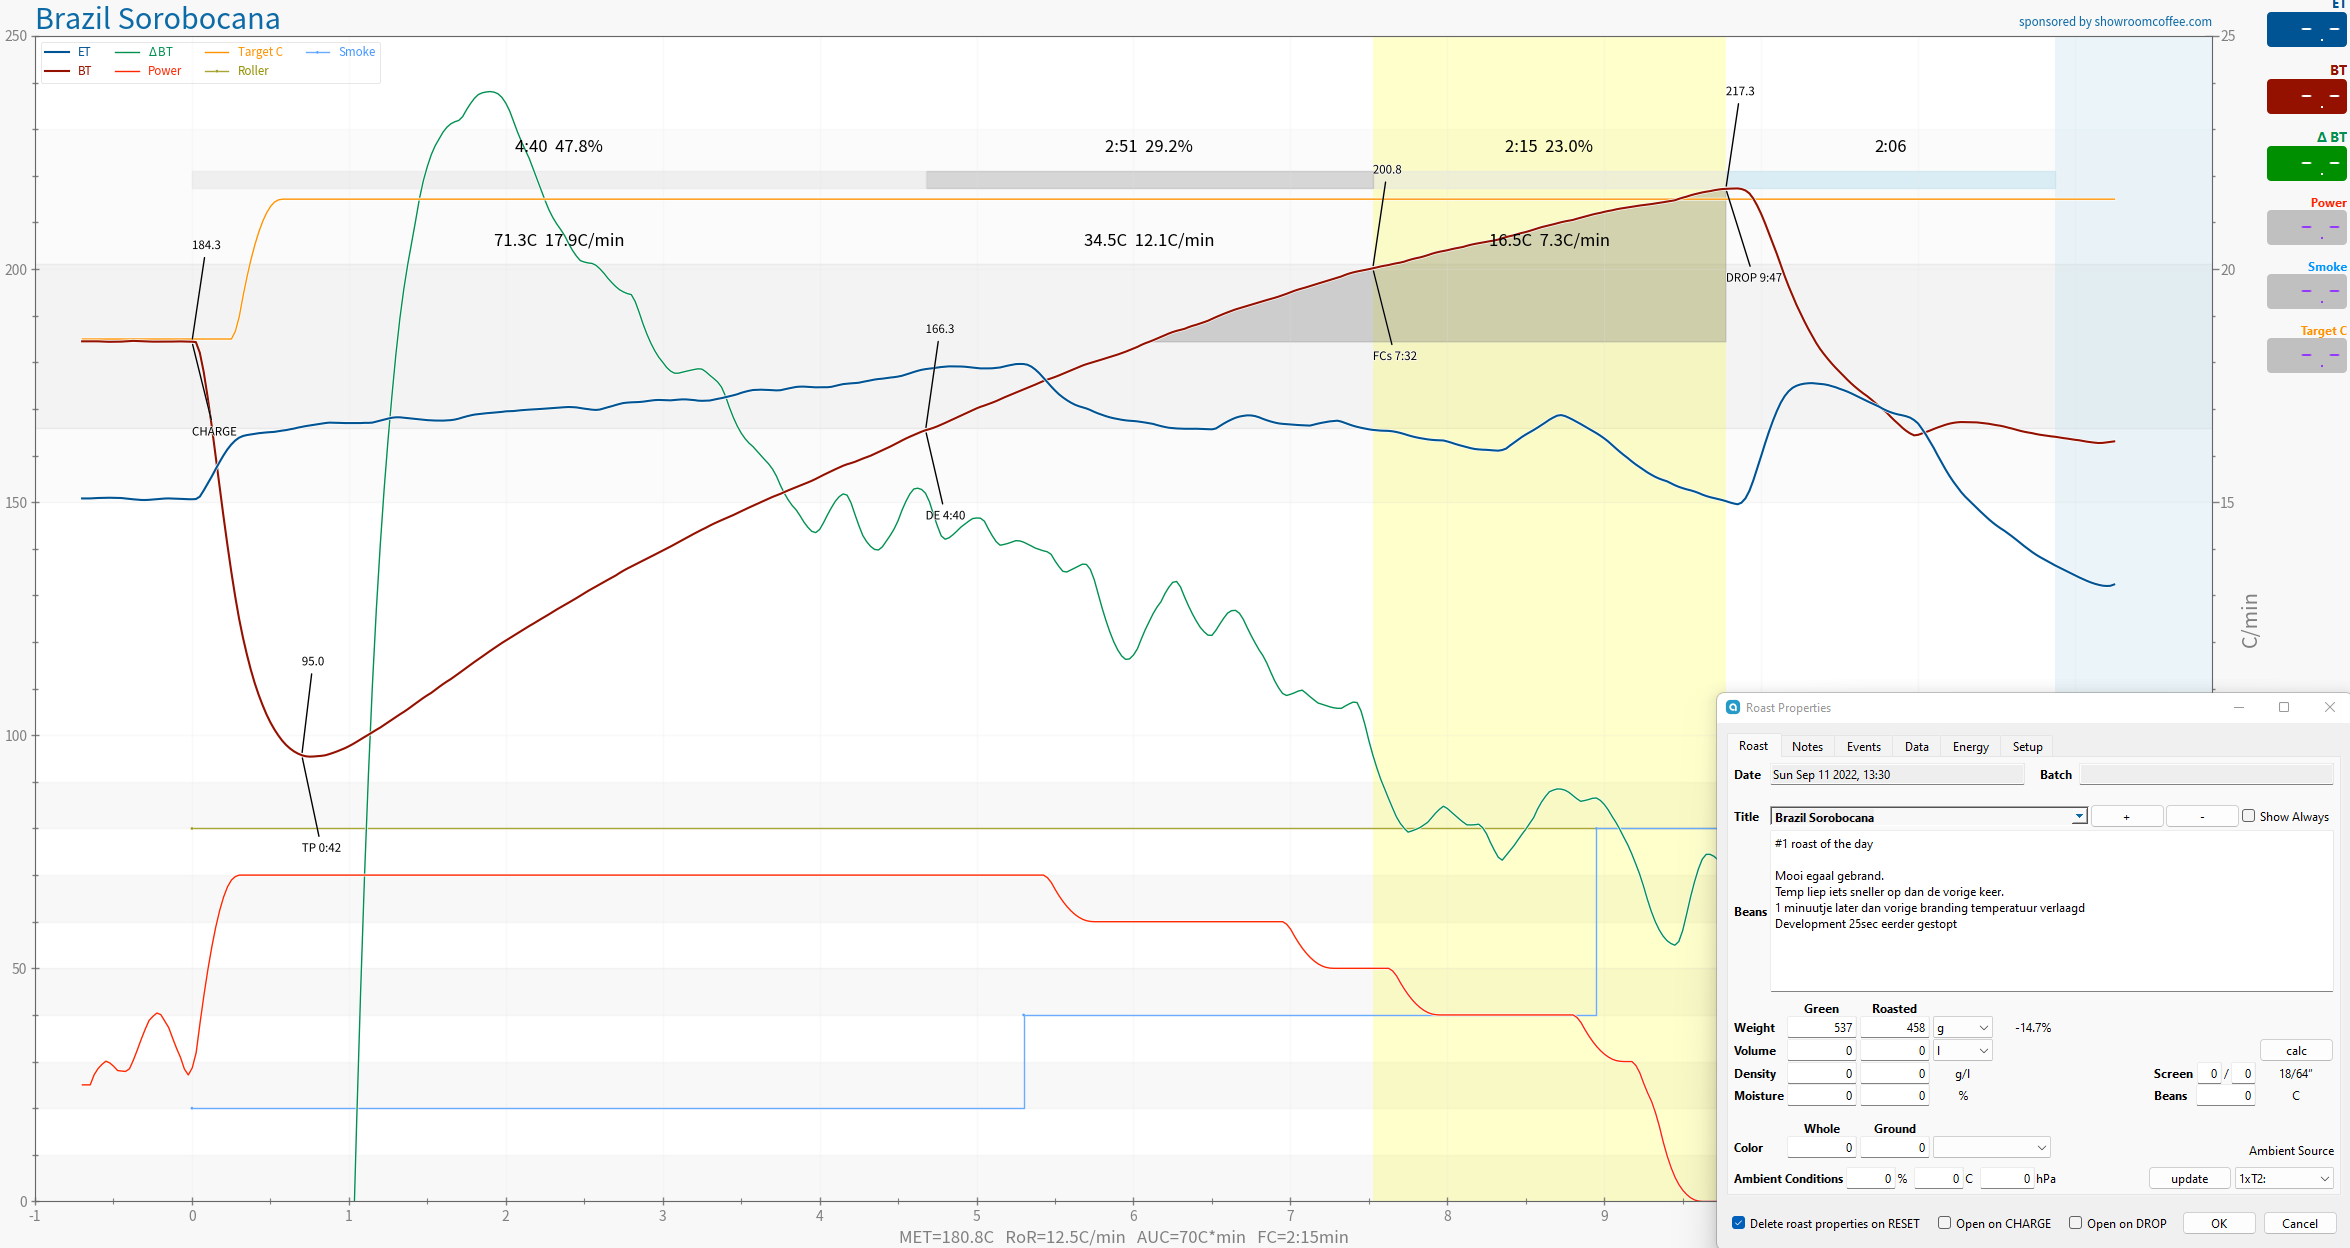Click the DROP 9:47 timeline marker
The width and height of the screenshot is (2350, 1248).
[x=1753, y=278]
